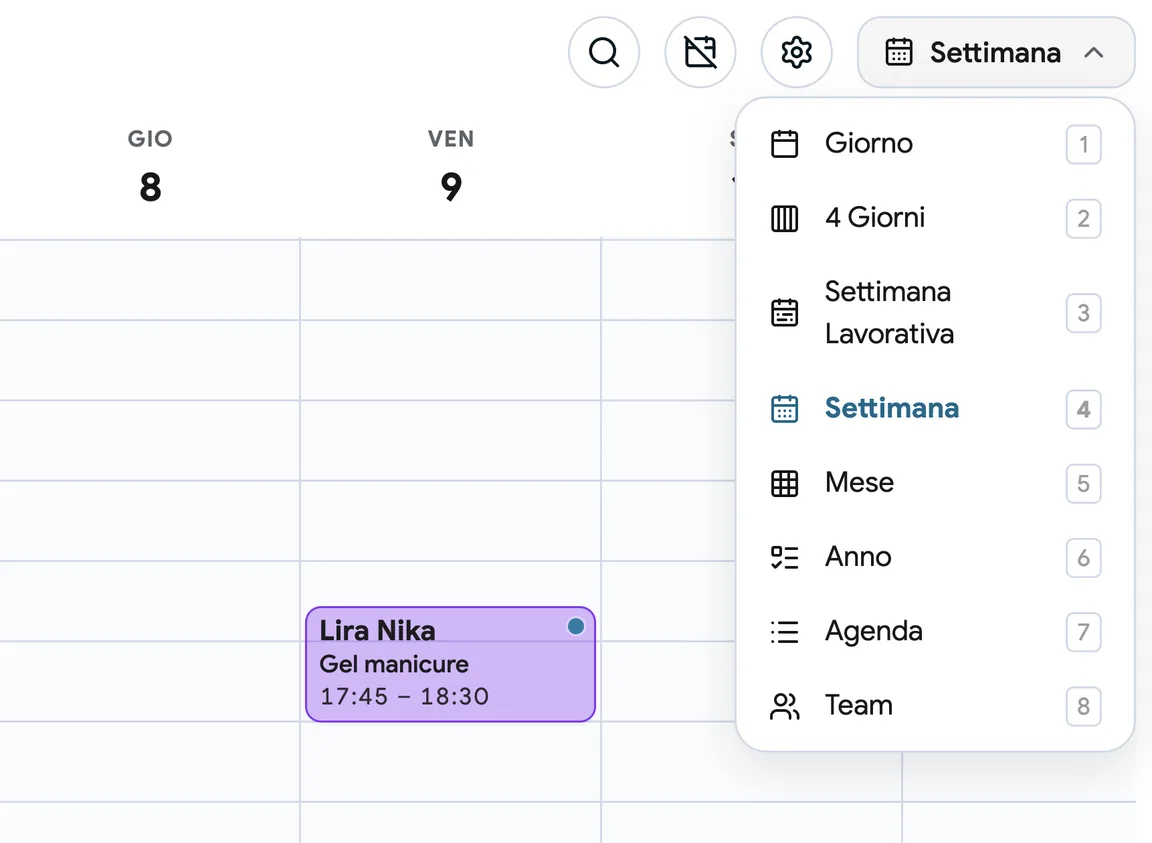Click the Agenda list icon
This screenshot has height=843, width=1152.
784,631
